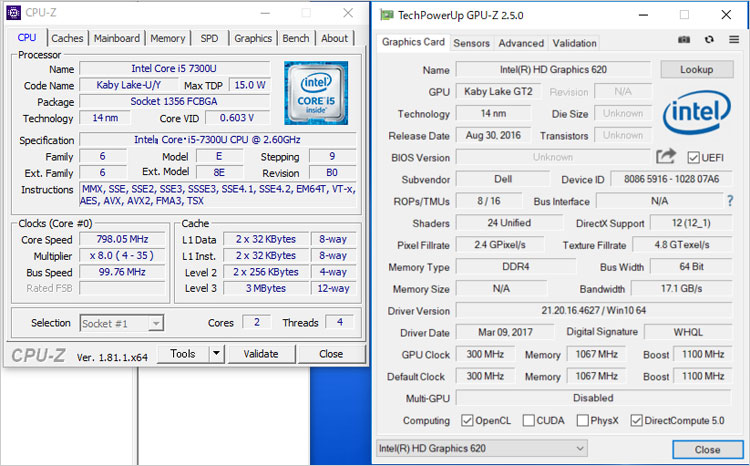Click the Driver Version value 21.20.16.4627 / Win10 64
This screenshot has height=466, width=750.
point(594,310)
